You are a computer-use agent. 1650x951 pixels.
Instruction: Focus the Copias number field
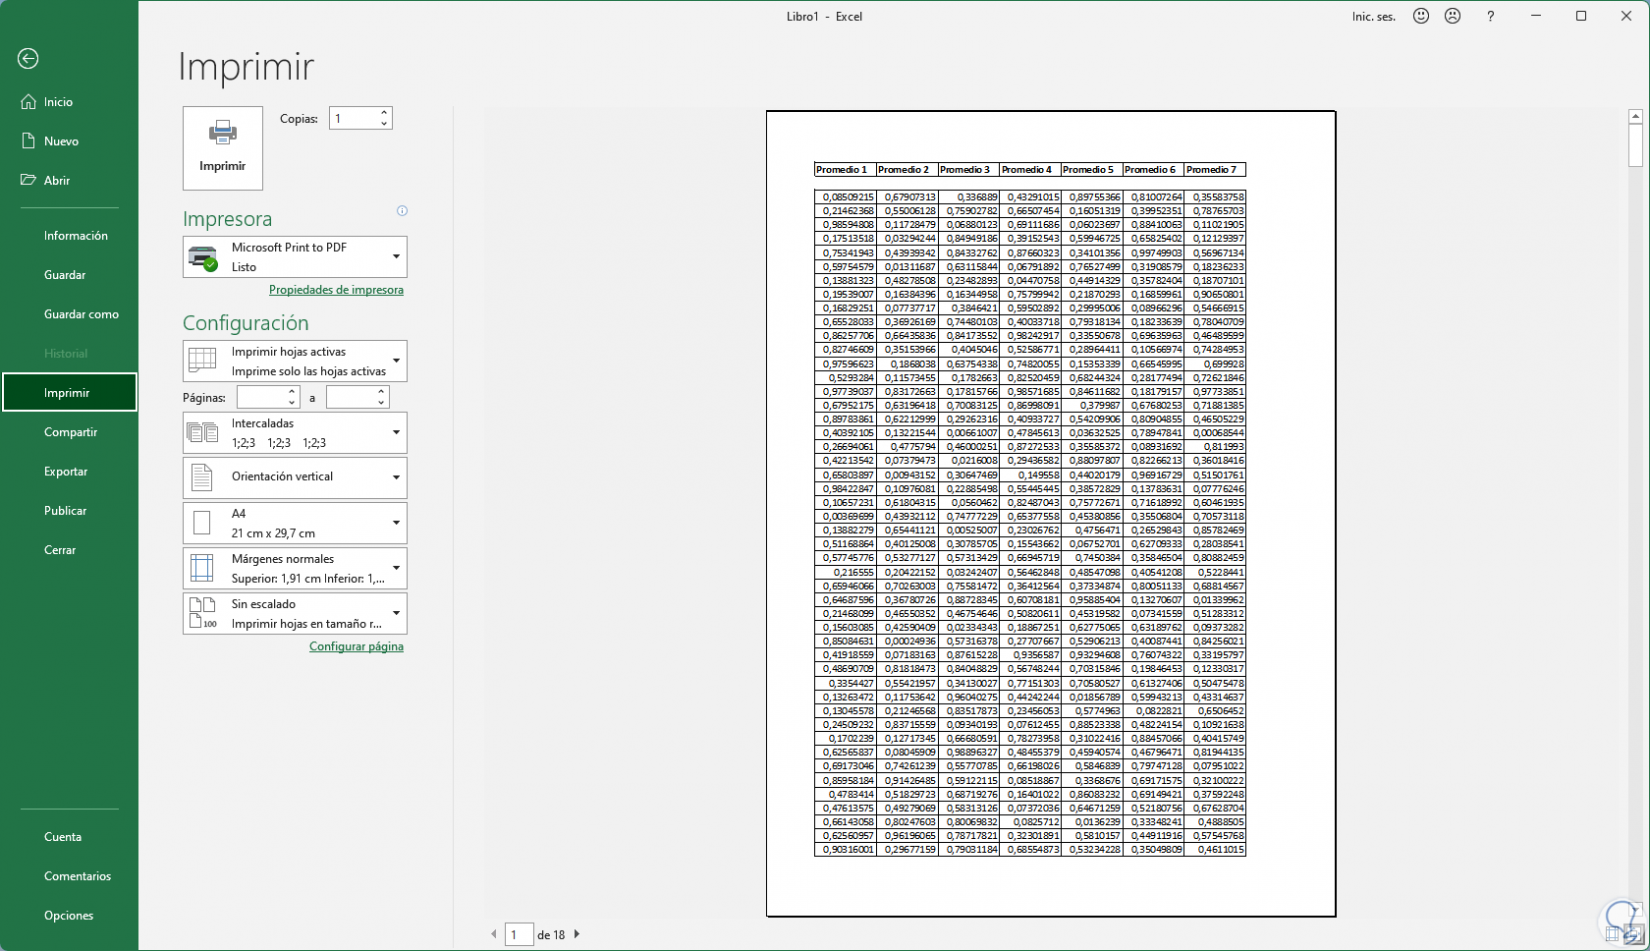(353, 118)
